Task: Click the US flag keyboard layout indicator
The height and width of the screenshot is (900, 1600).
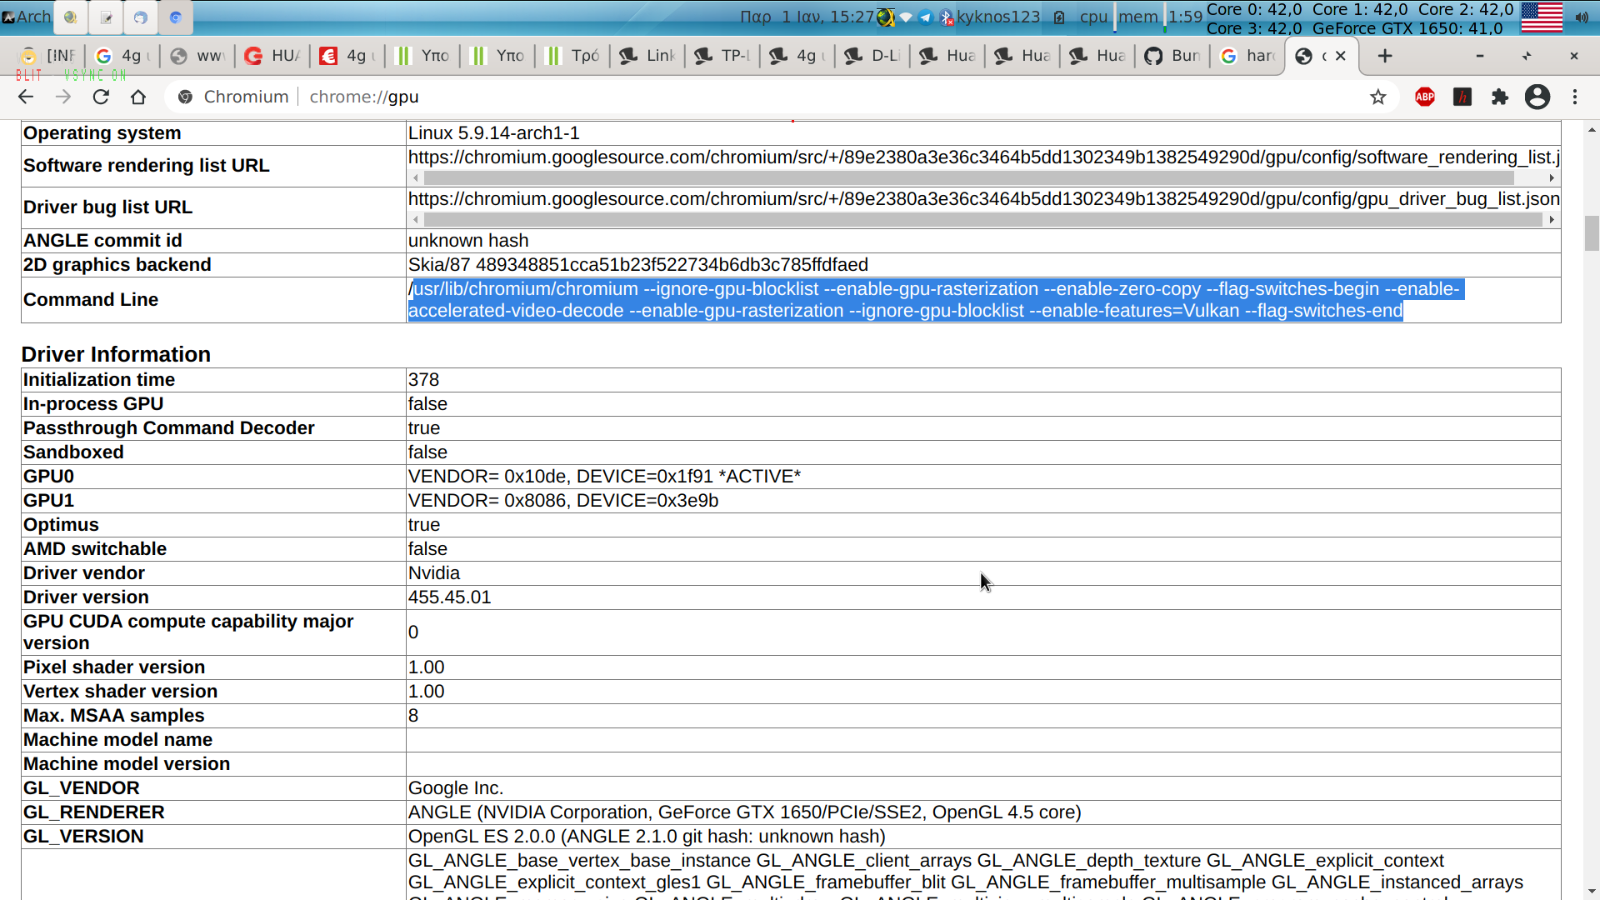Action: coord(1541,17)
